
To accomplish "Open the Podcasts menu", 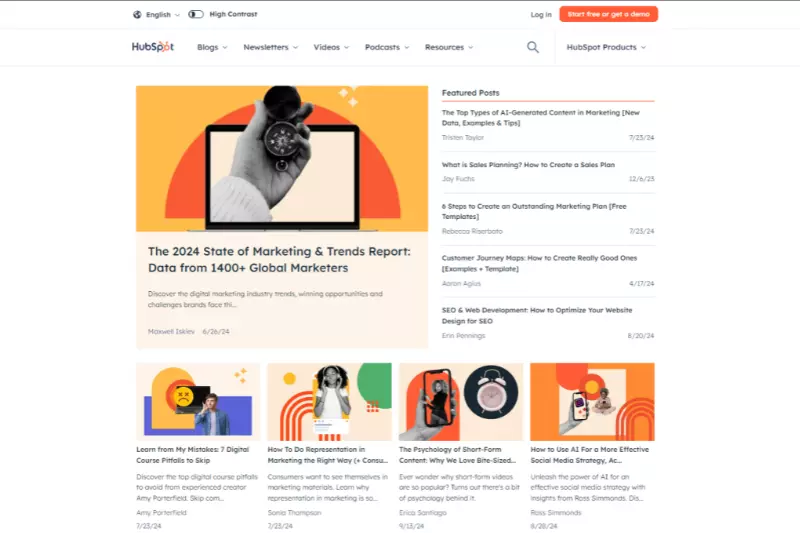I will pyautogui.click(x=387, y=47).
